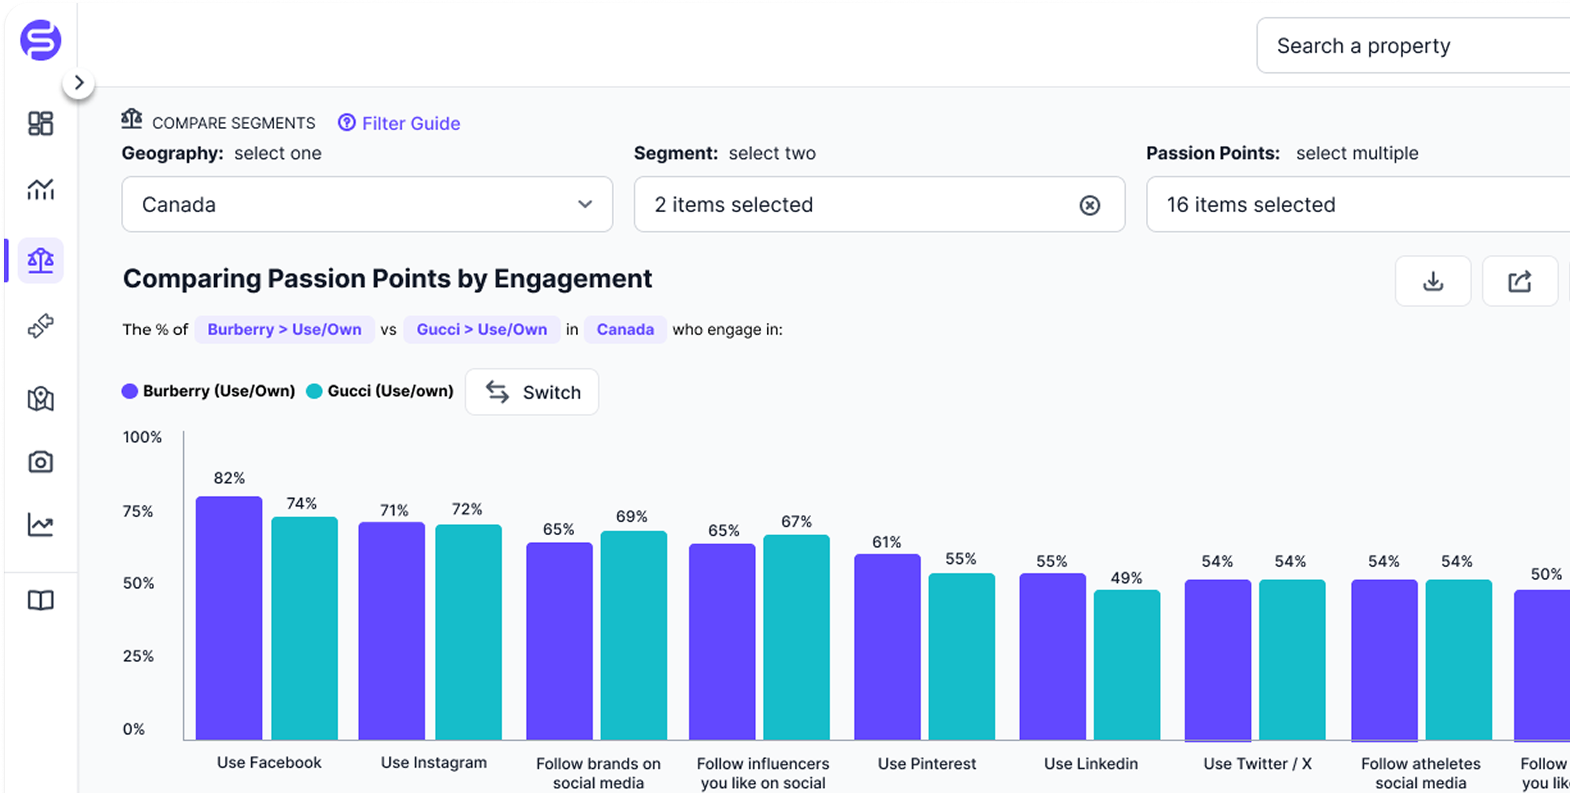Image resolution: width=1570 pixels, height=793 pixels.
Task: Click the Gucci > Use/Own tag
Action: click(482, 329)
